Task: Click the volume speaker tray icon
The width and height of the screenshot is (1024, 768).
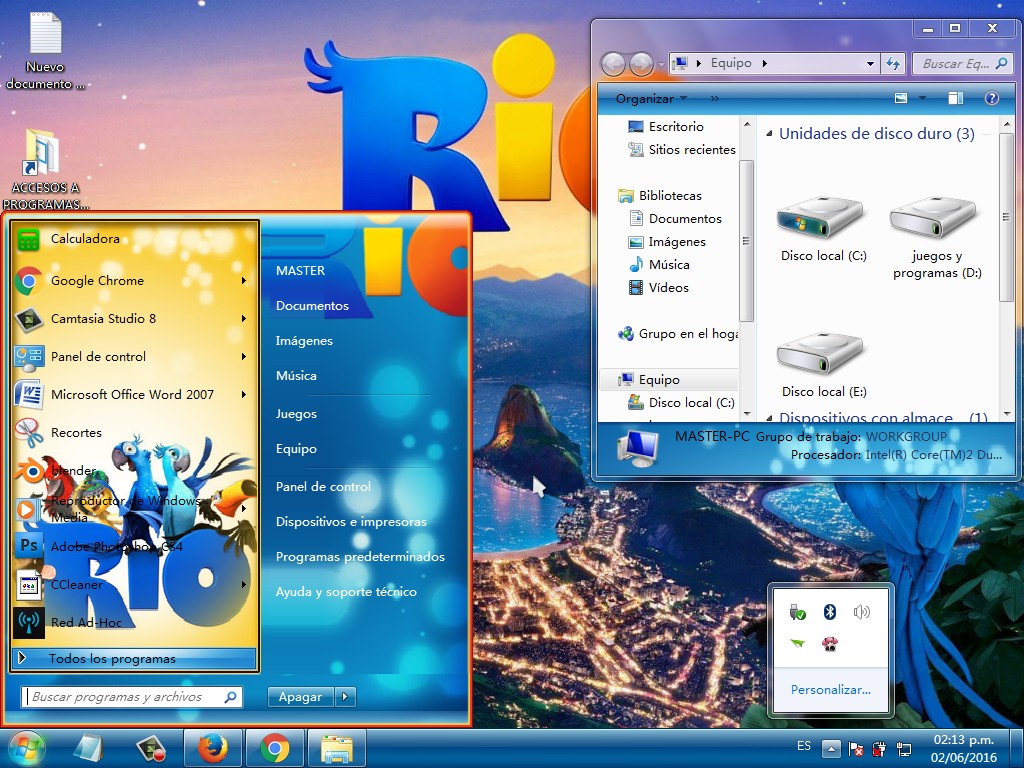Action: pos(861,612)
